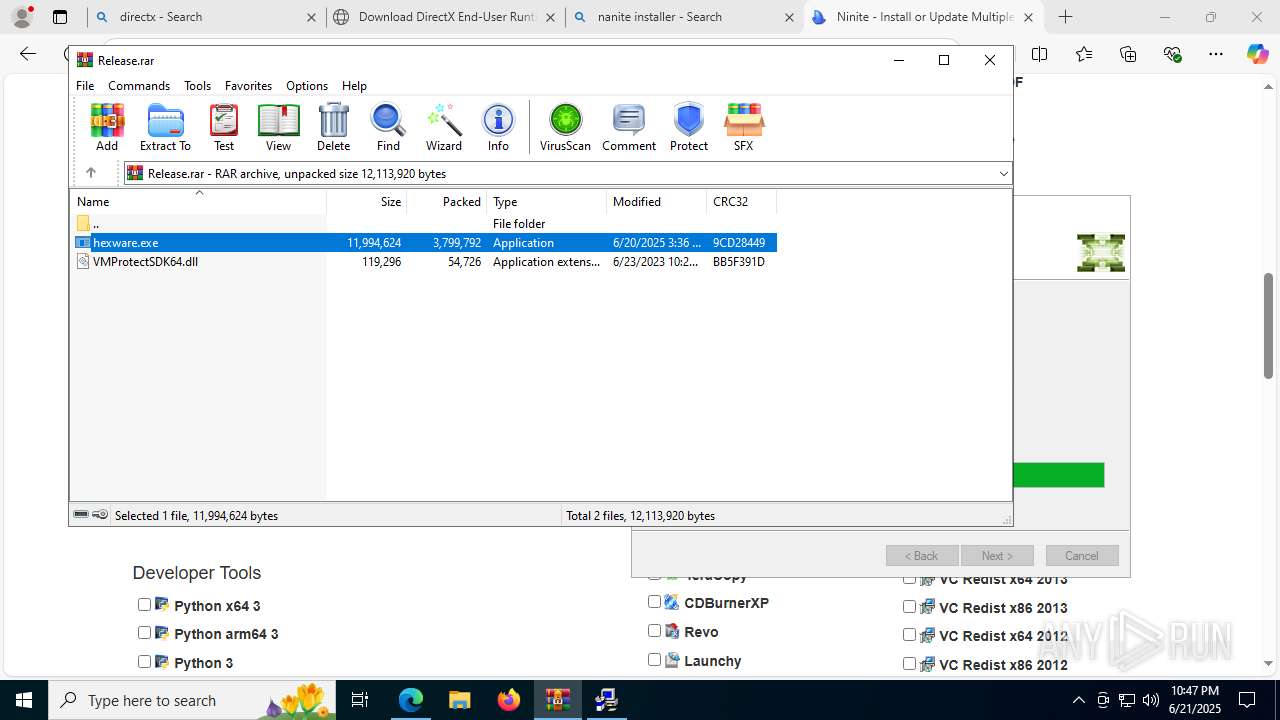Sort by CRC32 column header
1280x720 pixels.
pos(742,201)
